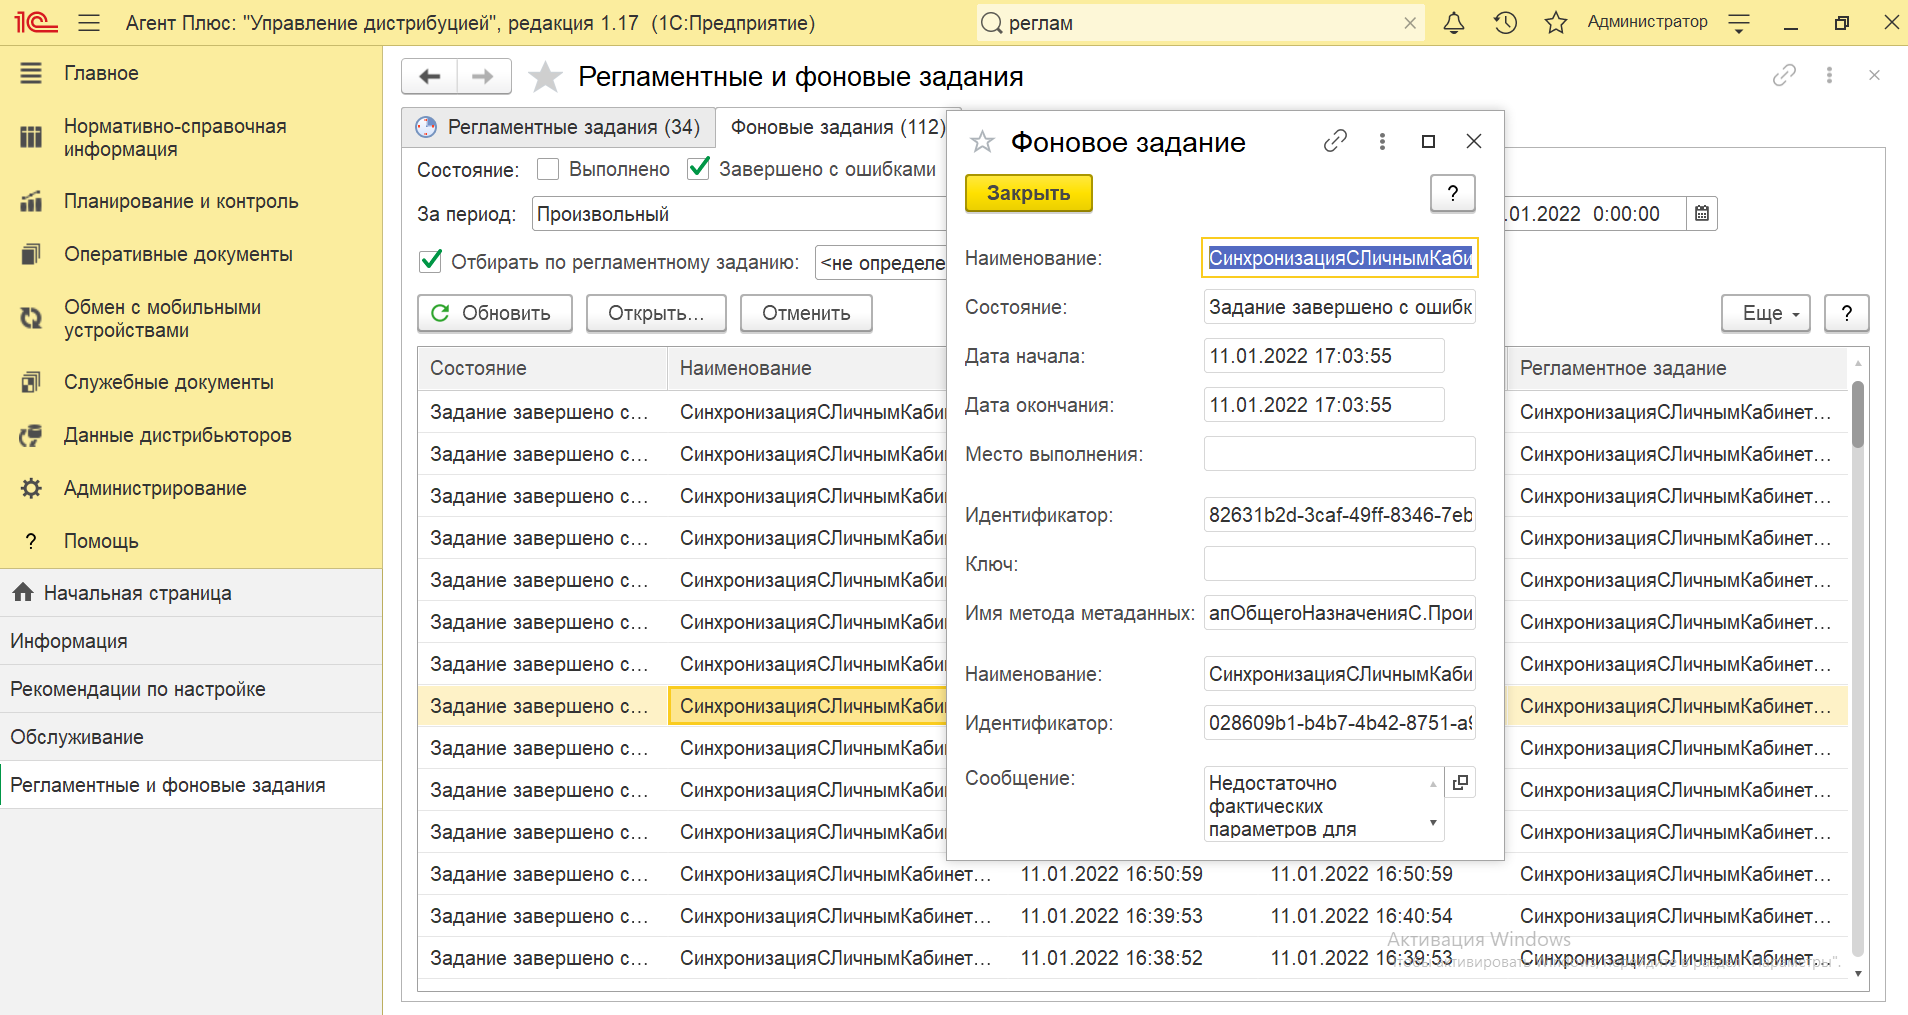Open Планирование и контроль section
Screen dimensions: 1908x1015
[x=191, y=201]
